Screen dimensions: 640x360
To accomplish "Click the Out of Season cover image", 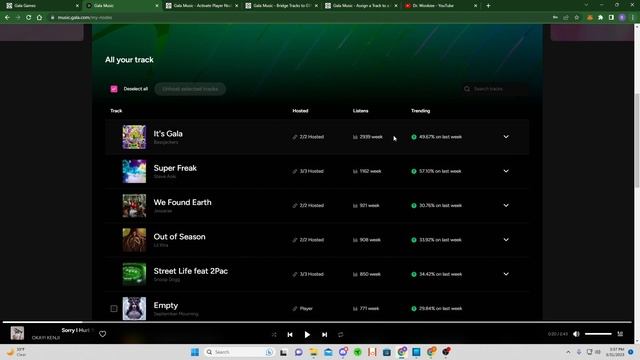I will (x=134, y=240).
